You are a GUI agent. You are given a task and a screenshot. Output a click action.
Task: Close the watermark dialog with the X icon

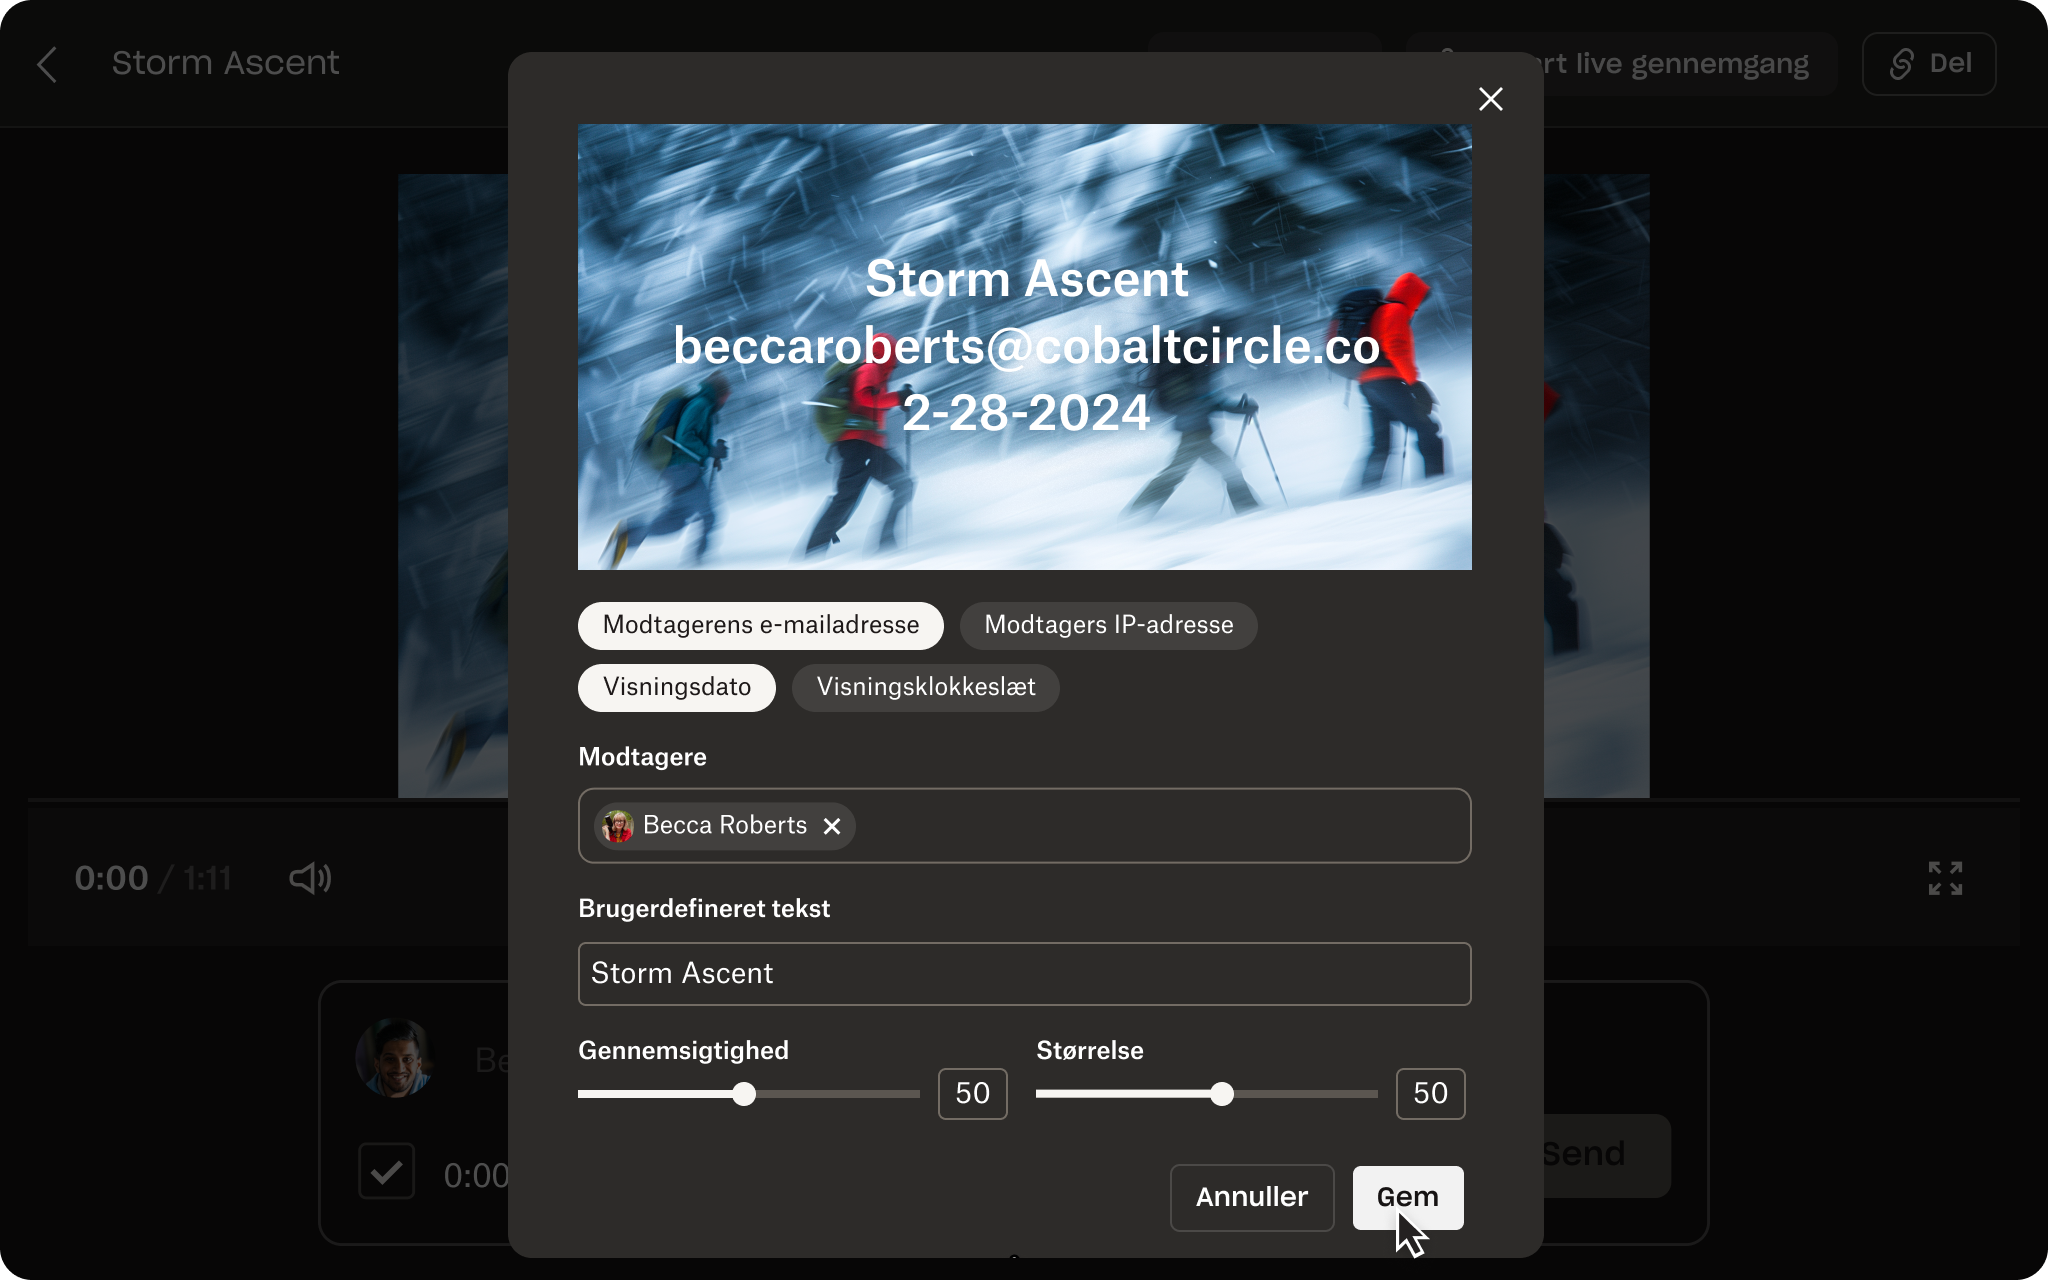[1490, 99]
